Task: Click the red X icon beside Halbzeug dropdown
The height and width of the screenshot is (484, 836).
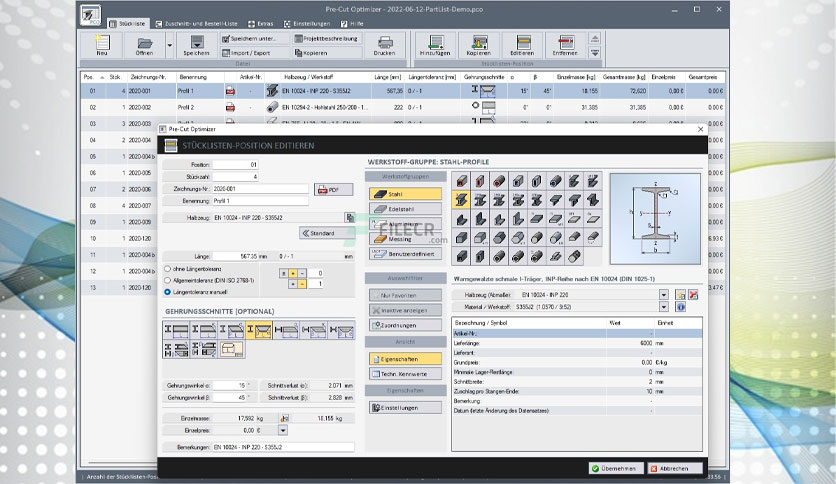Action: (x=693, y=295)
